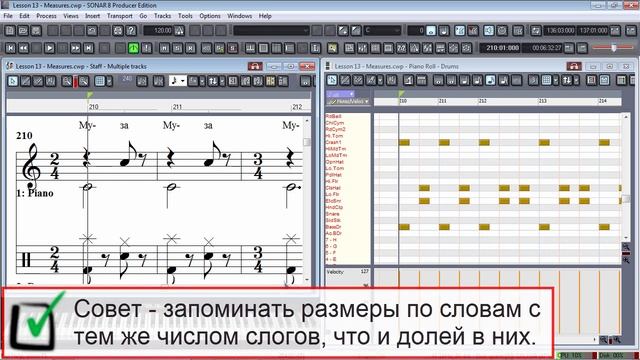Toggle the R arm state button
Screen dimensions: 640x360
click(x=191, y=48)
